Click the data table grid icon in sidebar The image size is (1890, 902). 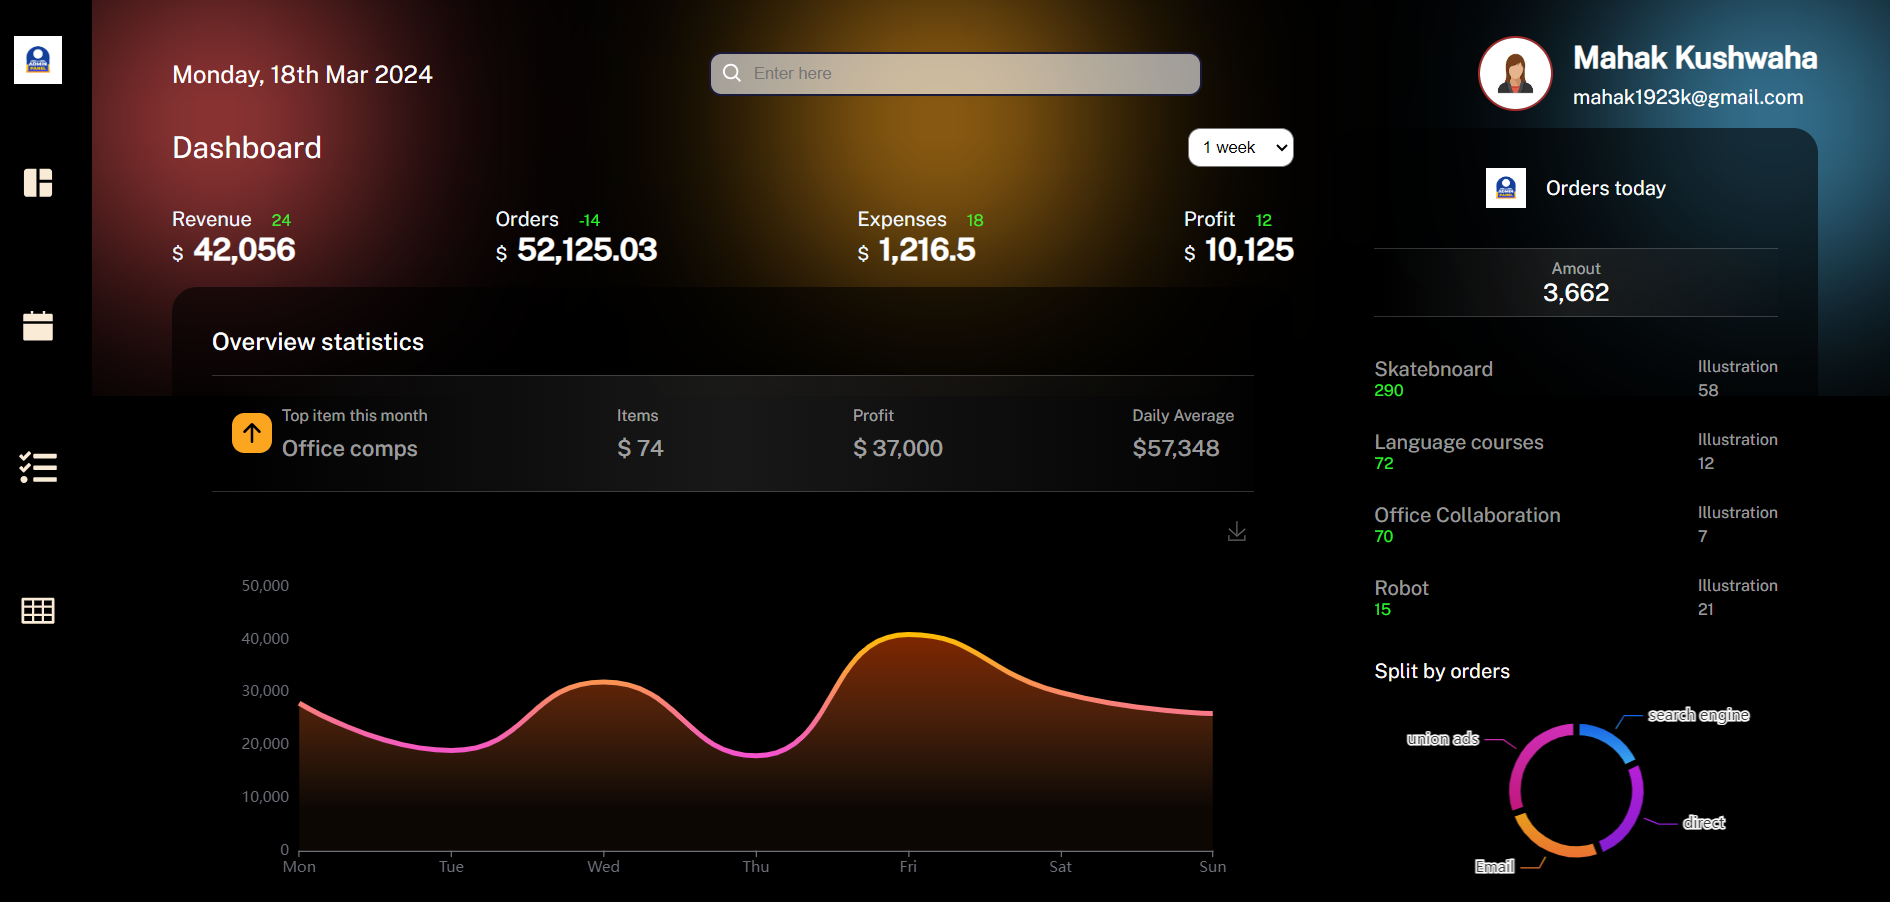coord(37,610)
